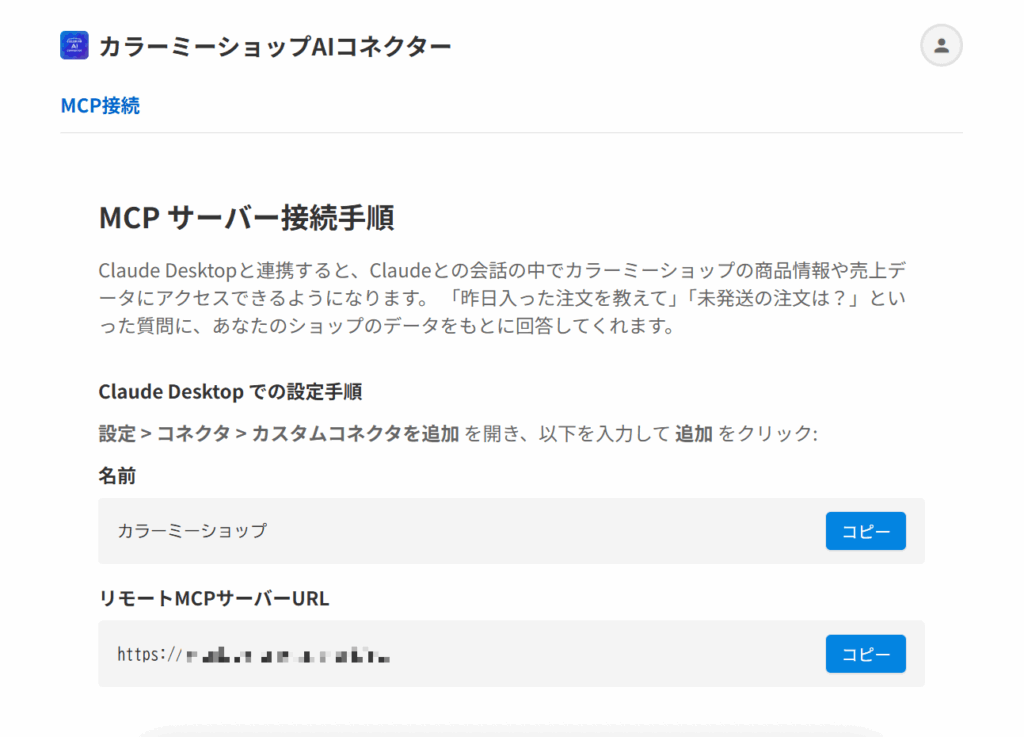Image resolution: width=1024 pixels, height=737 pixels.
Task: Click the リモートMCPサーバーURL label
Action: coord(213,599)
